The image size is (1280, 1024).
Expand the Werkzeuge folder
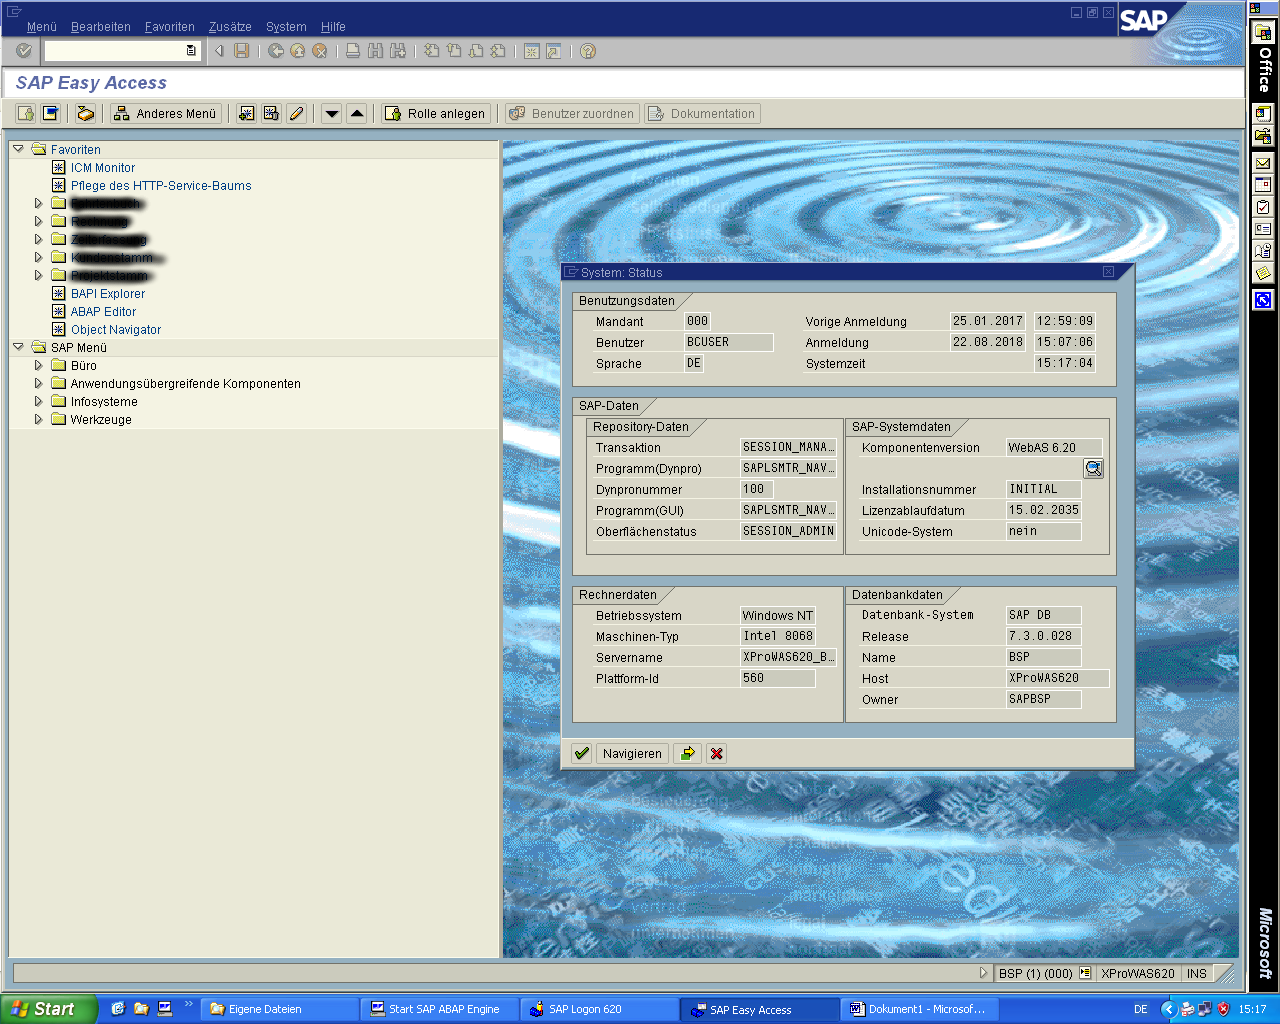point(39,419)
